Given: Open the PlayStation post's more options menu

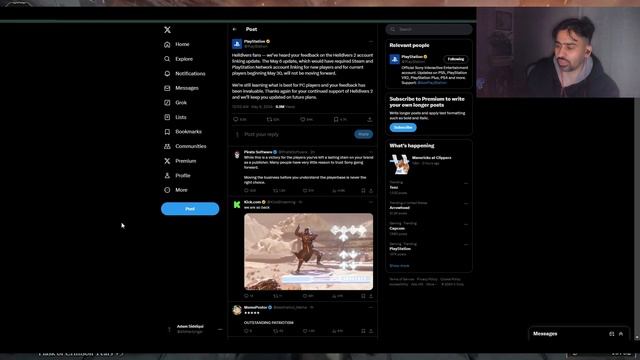Looking at the screenshot, I should point(370,41).
